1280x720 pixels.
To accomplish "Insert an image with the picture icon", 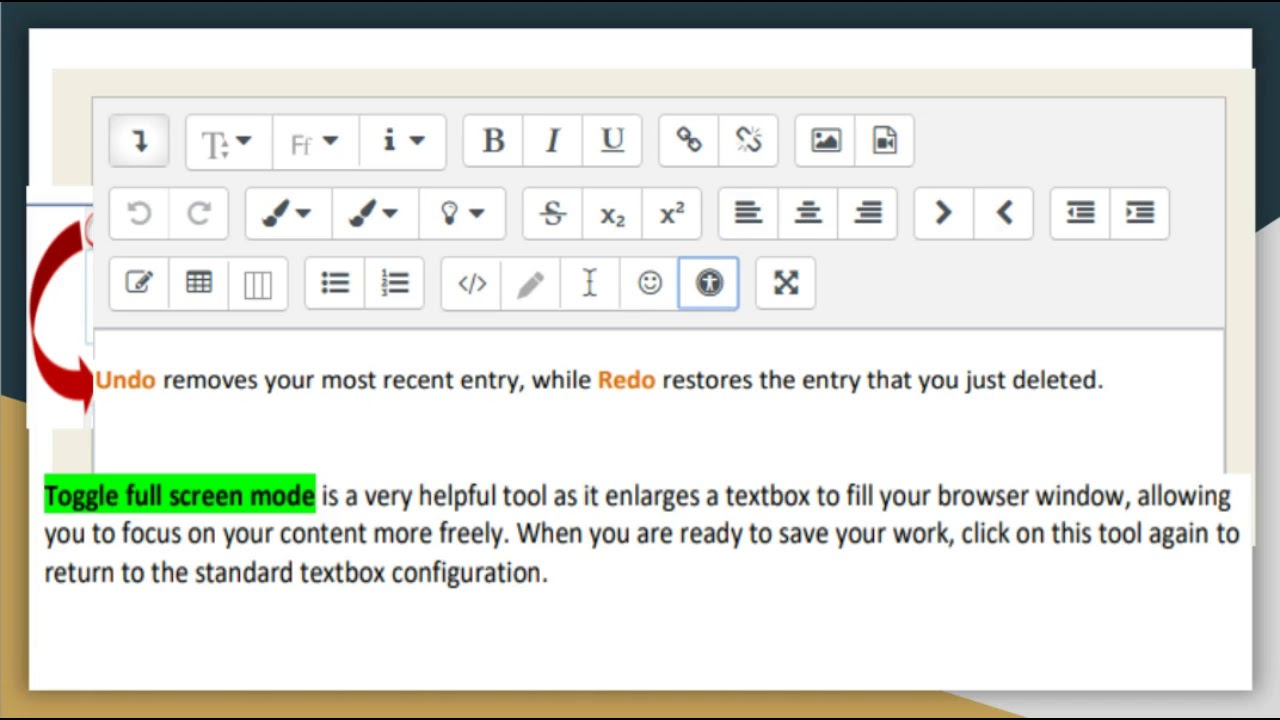I will [x=826, y=141].
